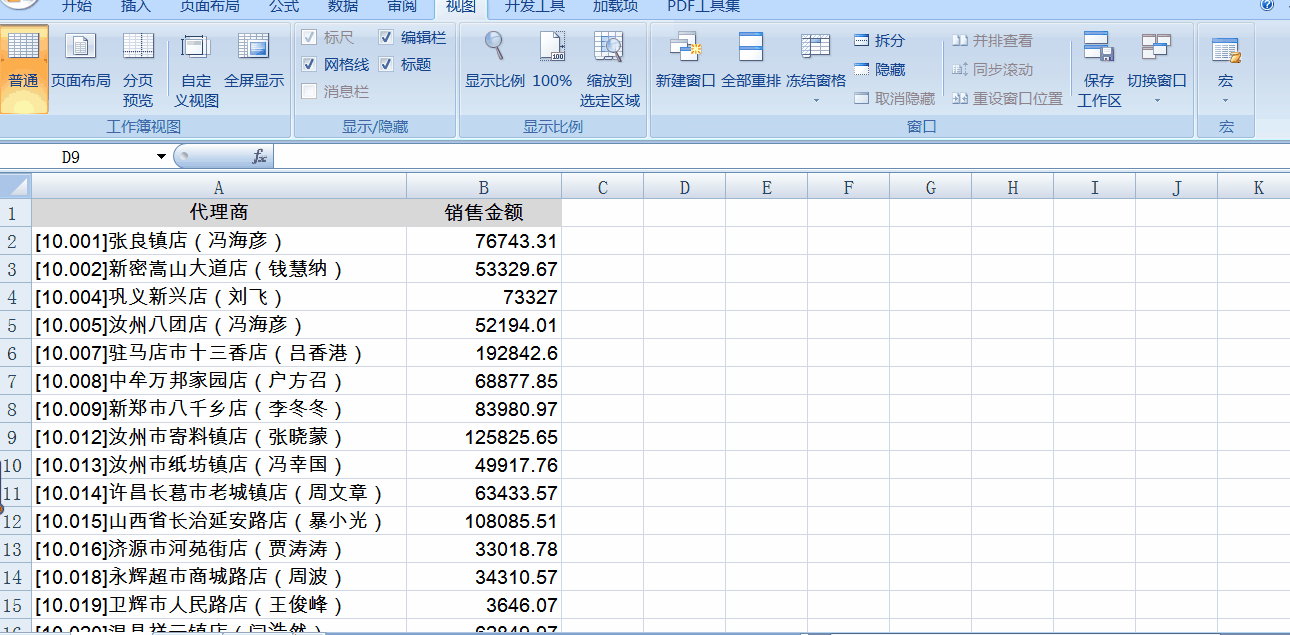
Task: Open the Add-ins (加载项) tab
Action: click(x=615, y=7)
